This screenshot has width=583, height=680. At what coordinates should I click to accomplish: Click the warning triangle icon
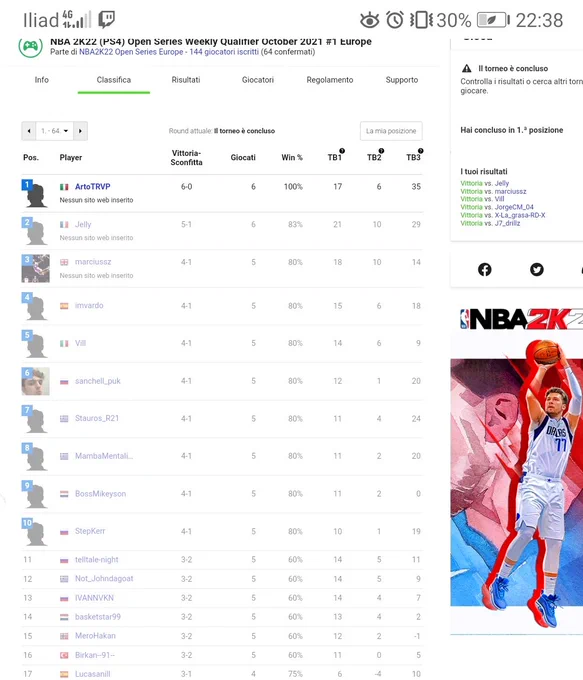pos(467,68)
